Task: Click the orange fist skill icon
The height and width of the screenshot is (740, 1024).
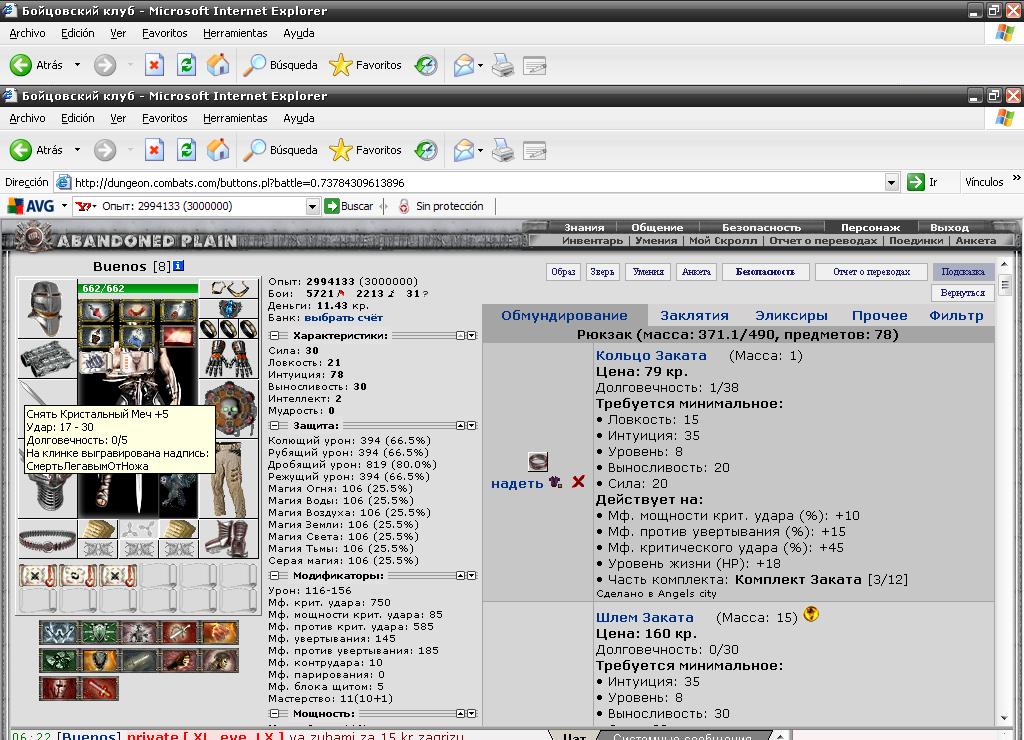Action: pyautogui.click(x=220, y=633)
